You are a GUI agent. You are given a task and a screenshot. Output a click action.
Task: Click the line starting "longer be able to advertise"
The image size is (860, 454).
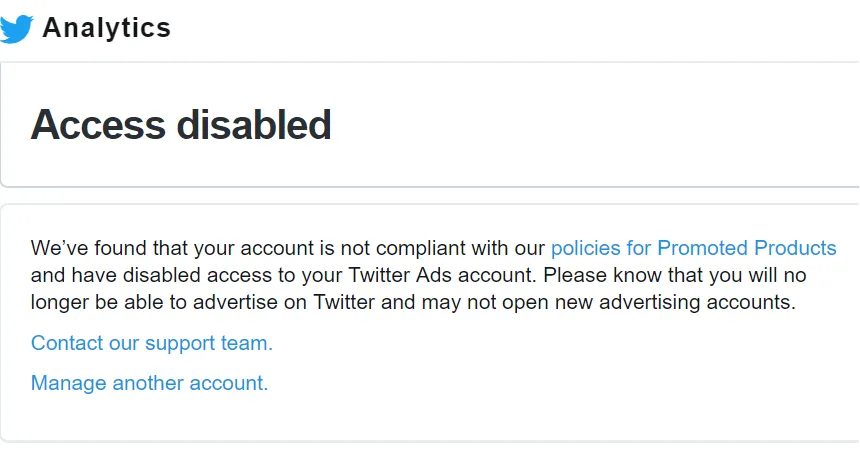[413, 302]
